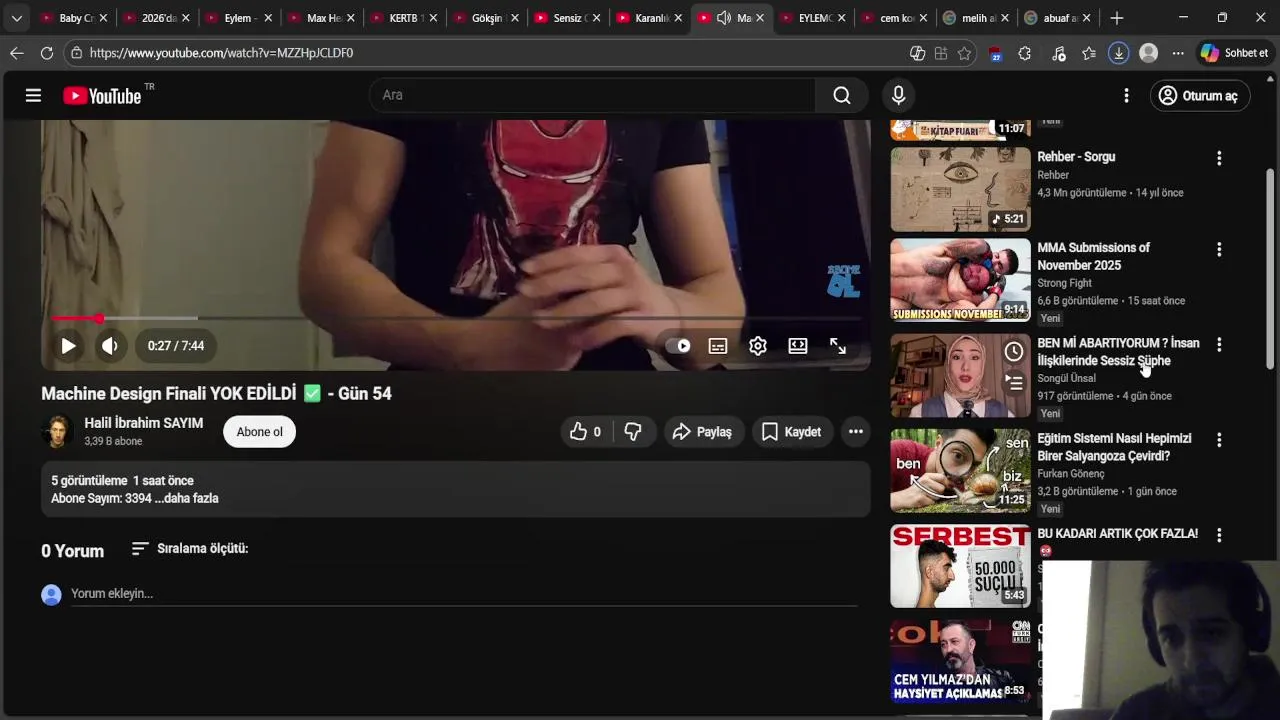Open options for Eğitim Sistemi video
Image resolution: width=1280 pixels, height=720 pixels.
click(x=1219, y=440)
